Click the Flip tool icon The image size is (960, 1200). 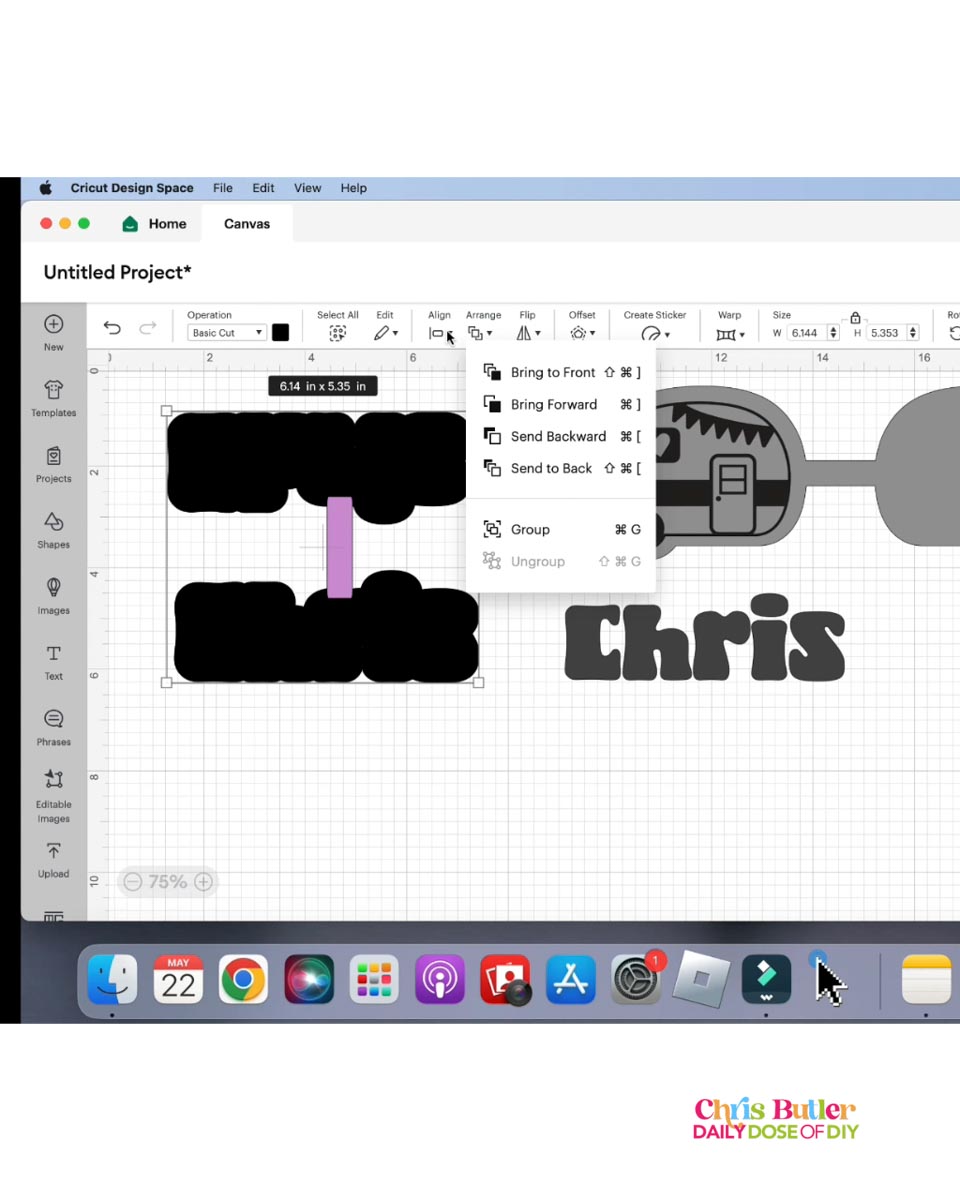[523, 333]
